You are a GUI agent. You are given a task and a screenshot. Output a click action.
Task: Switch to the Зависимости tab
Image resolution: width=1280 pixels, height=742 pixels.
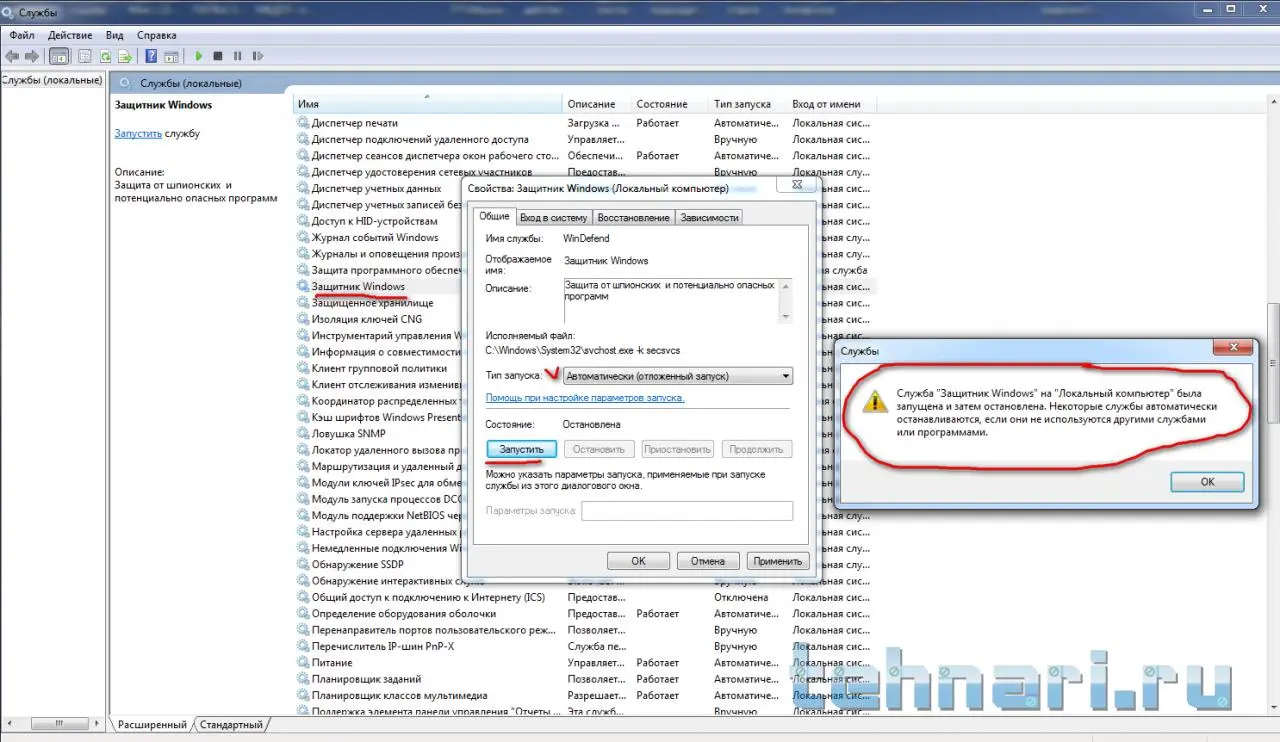[x=709, y=217]
